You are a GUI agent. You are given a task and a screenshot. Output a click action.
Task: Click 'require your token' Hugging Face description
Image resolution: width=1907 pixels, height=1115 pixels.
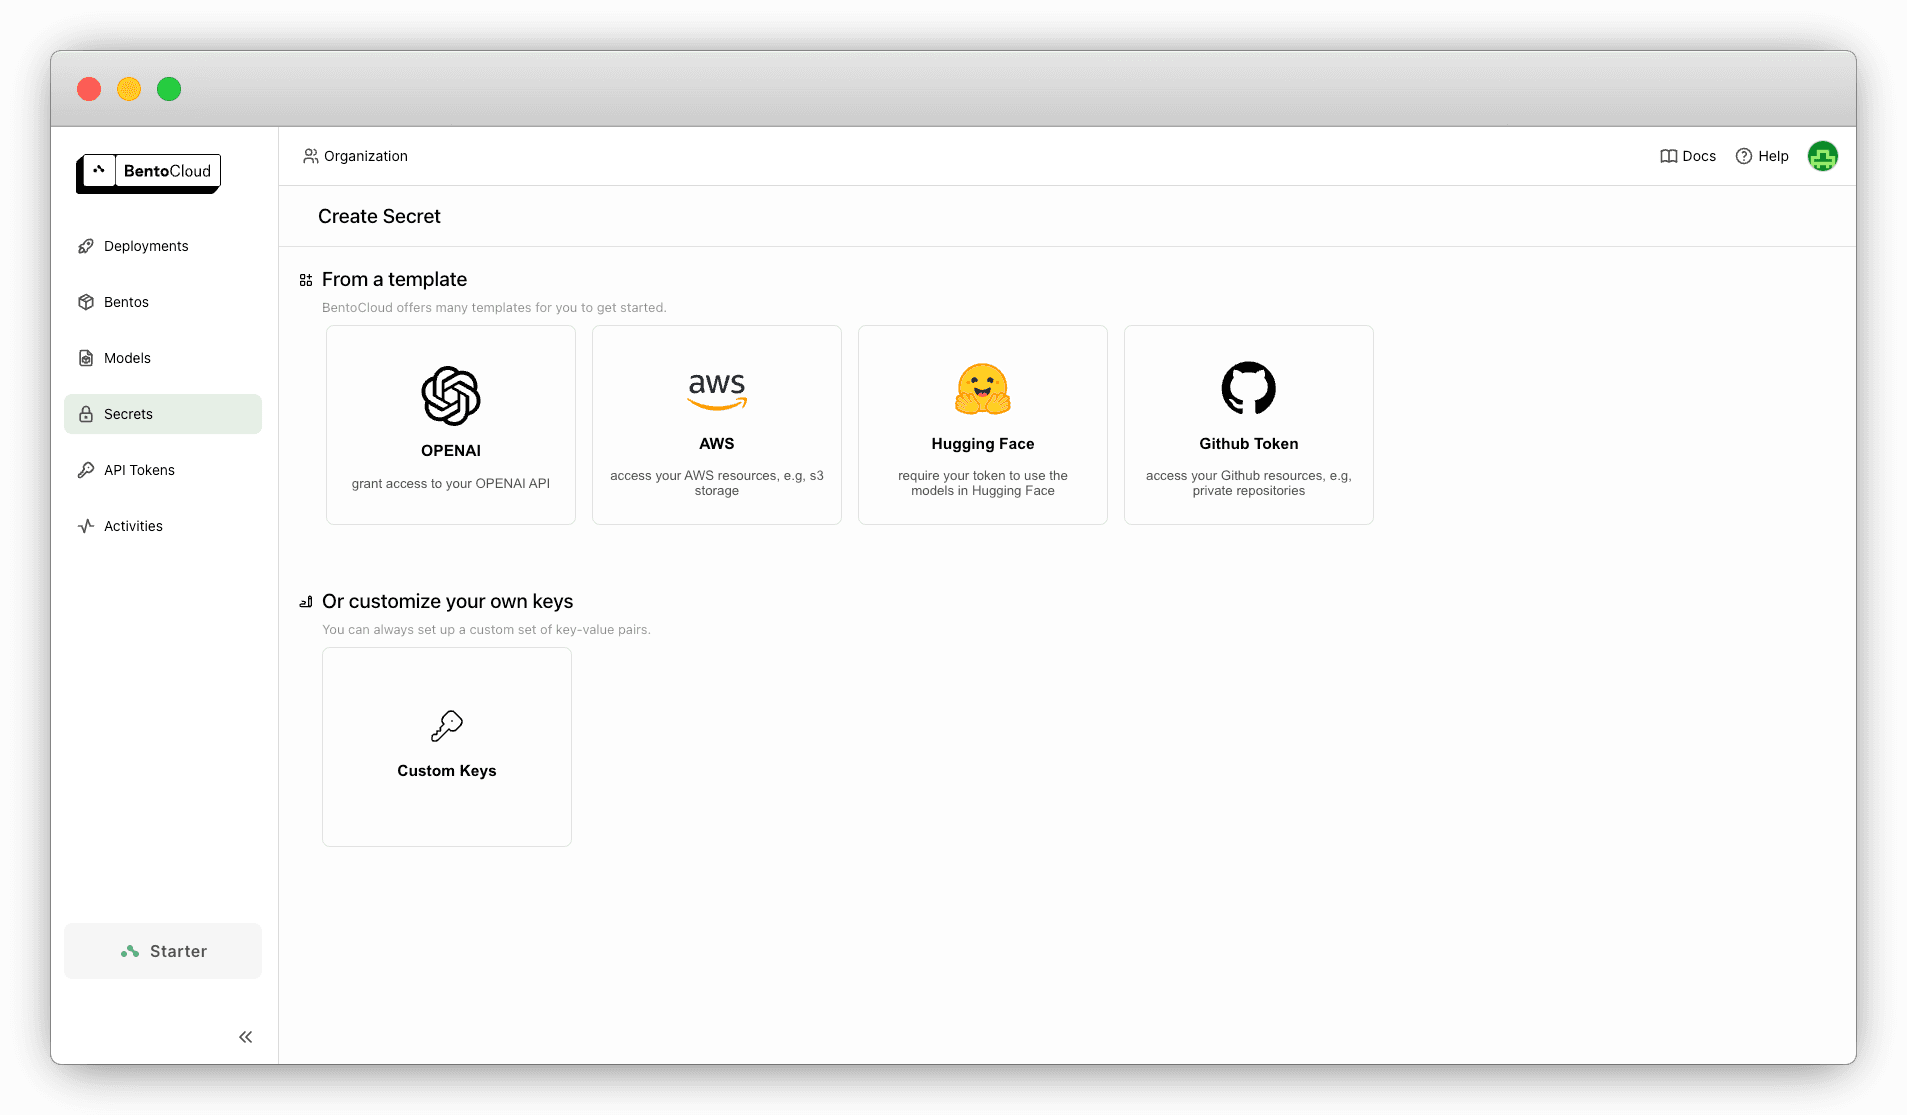click(x=983, y=483)
